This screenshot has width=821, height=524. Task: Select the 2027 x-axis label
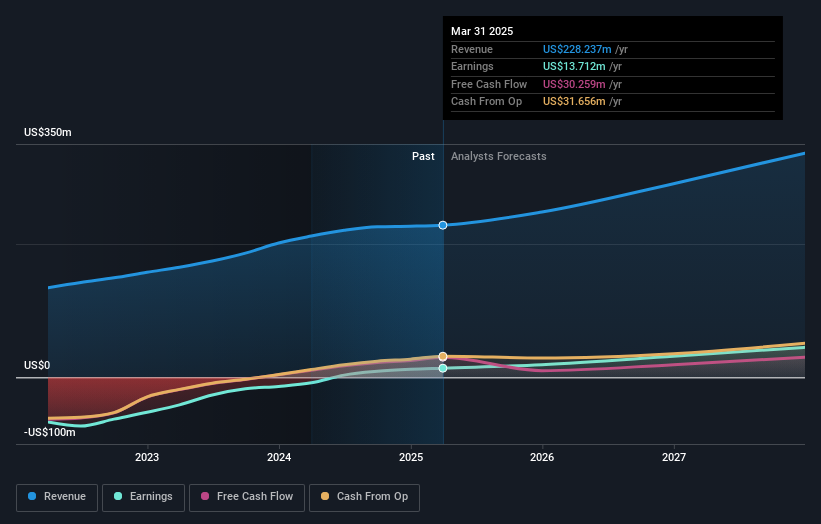click(x=674, y=457)
